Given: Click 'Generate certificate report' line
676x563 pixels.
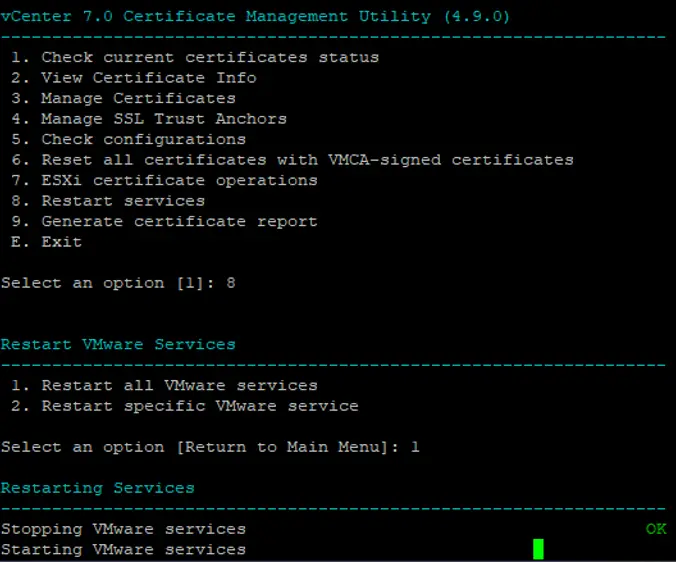Looking at the screenshot, I should [x=164, y=222].
